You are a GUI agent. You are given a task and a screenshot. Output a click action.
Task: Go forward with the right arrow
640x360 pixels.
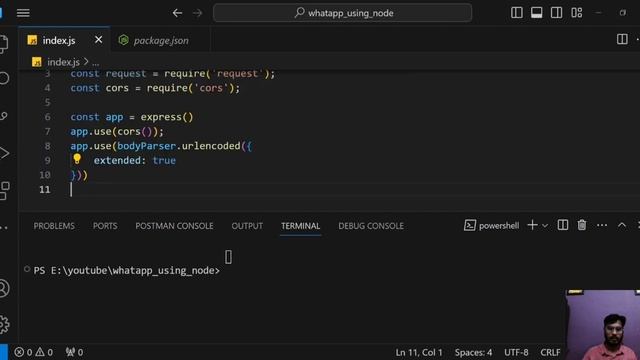click(198, 13)
